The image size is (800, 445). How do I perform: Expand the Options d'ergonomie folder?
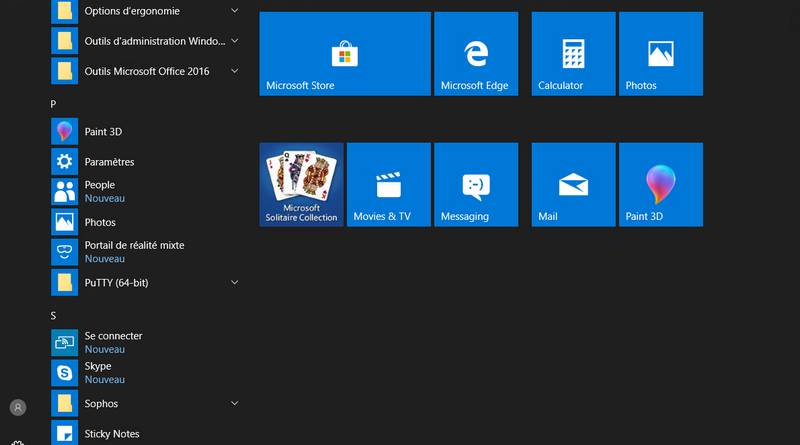coord(234,11)
